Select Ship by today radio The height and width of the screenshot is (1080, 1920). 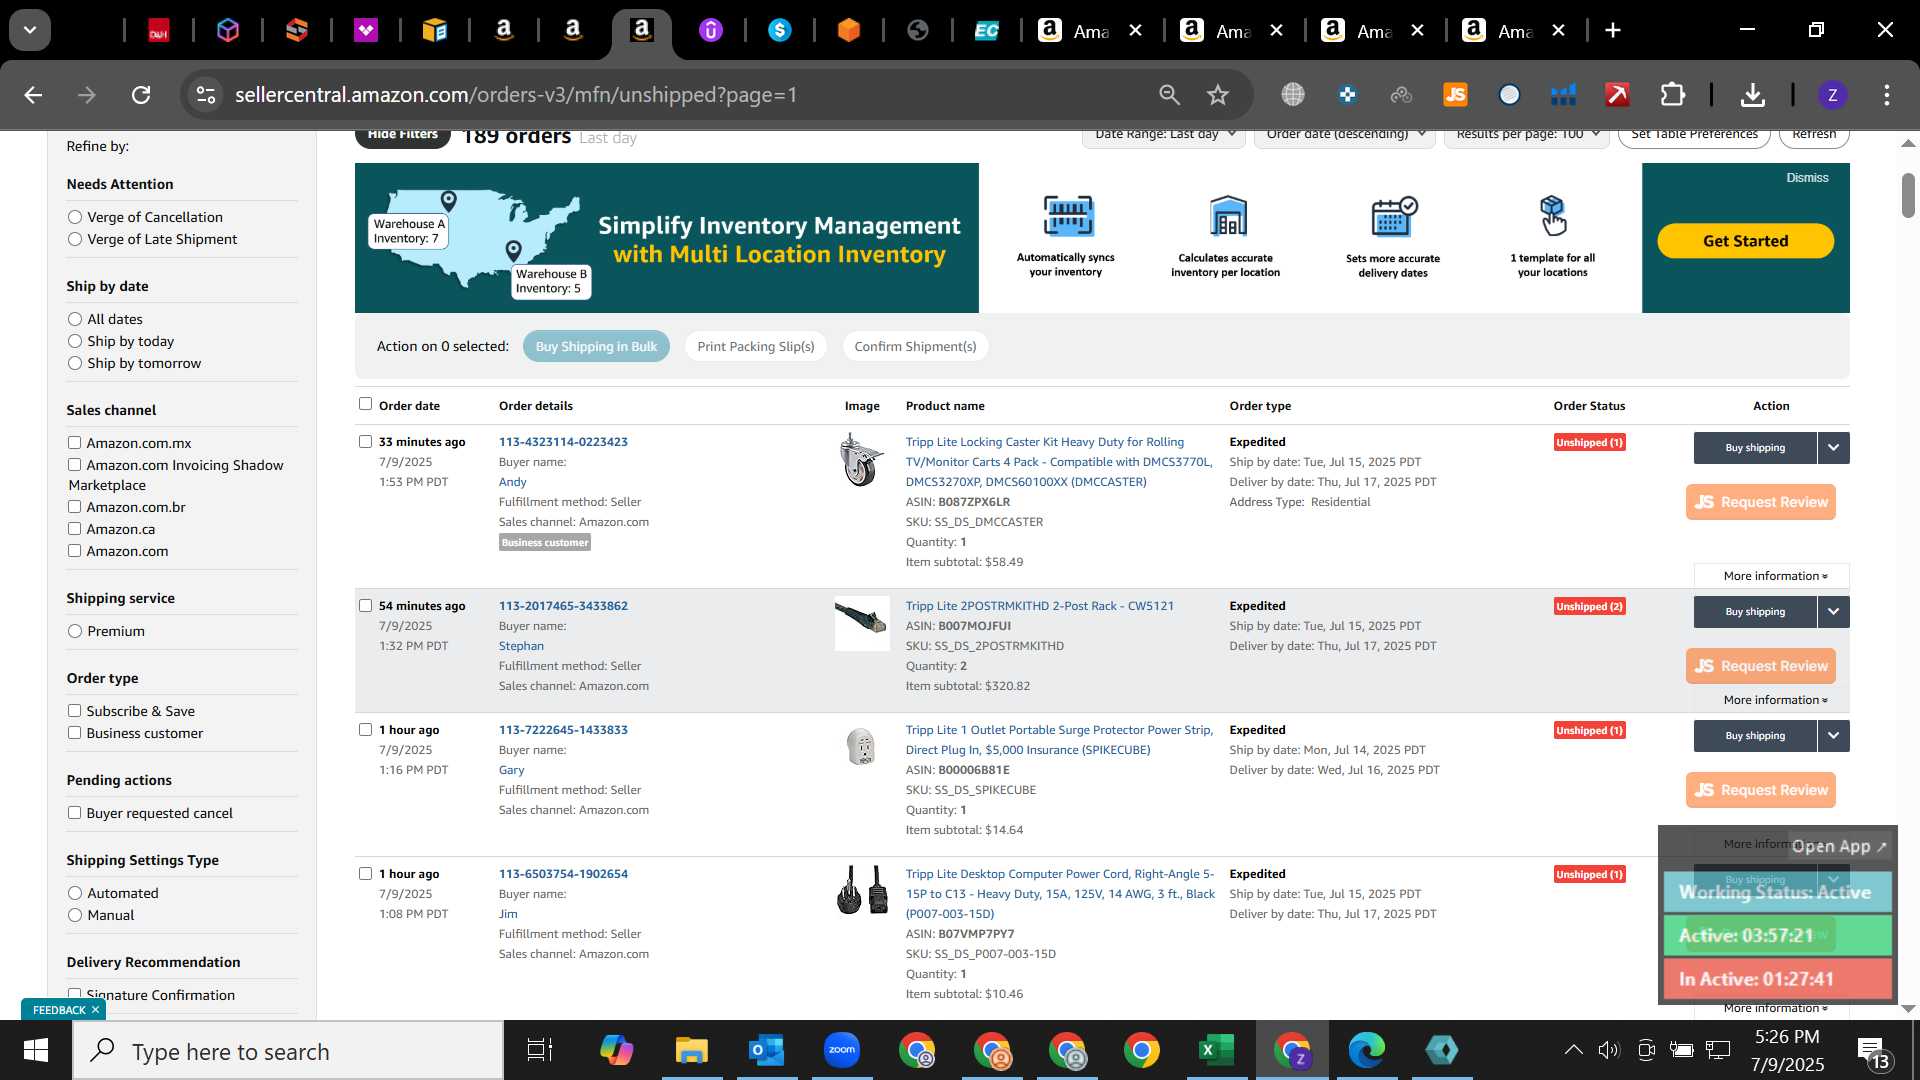click(75, 341)
